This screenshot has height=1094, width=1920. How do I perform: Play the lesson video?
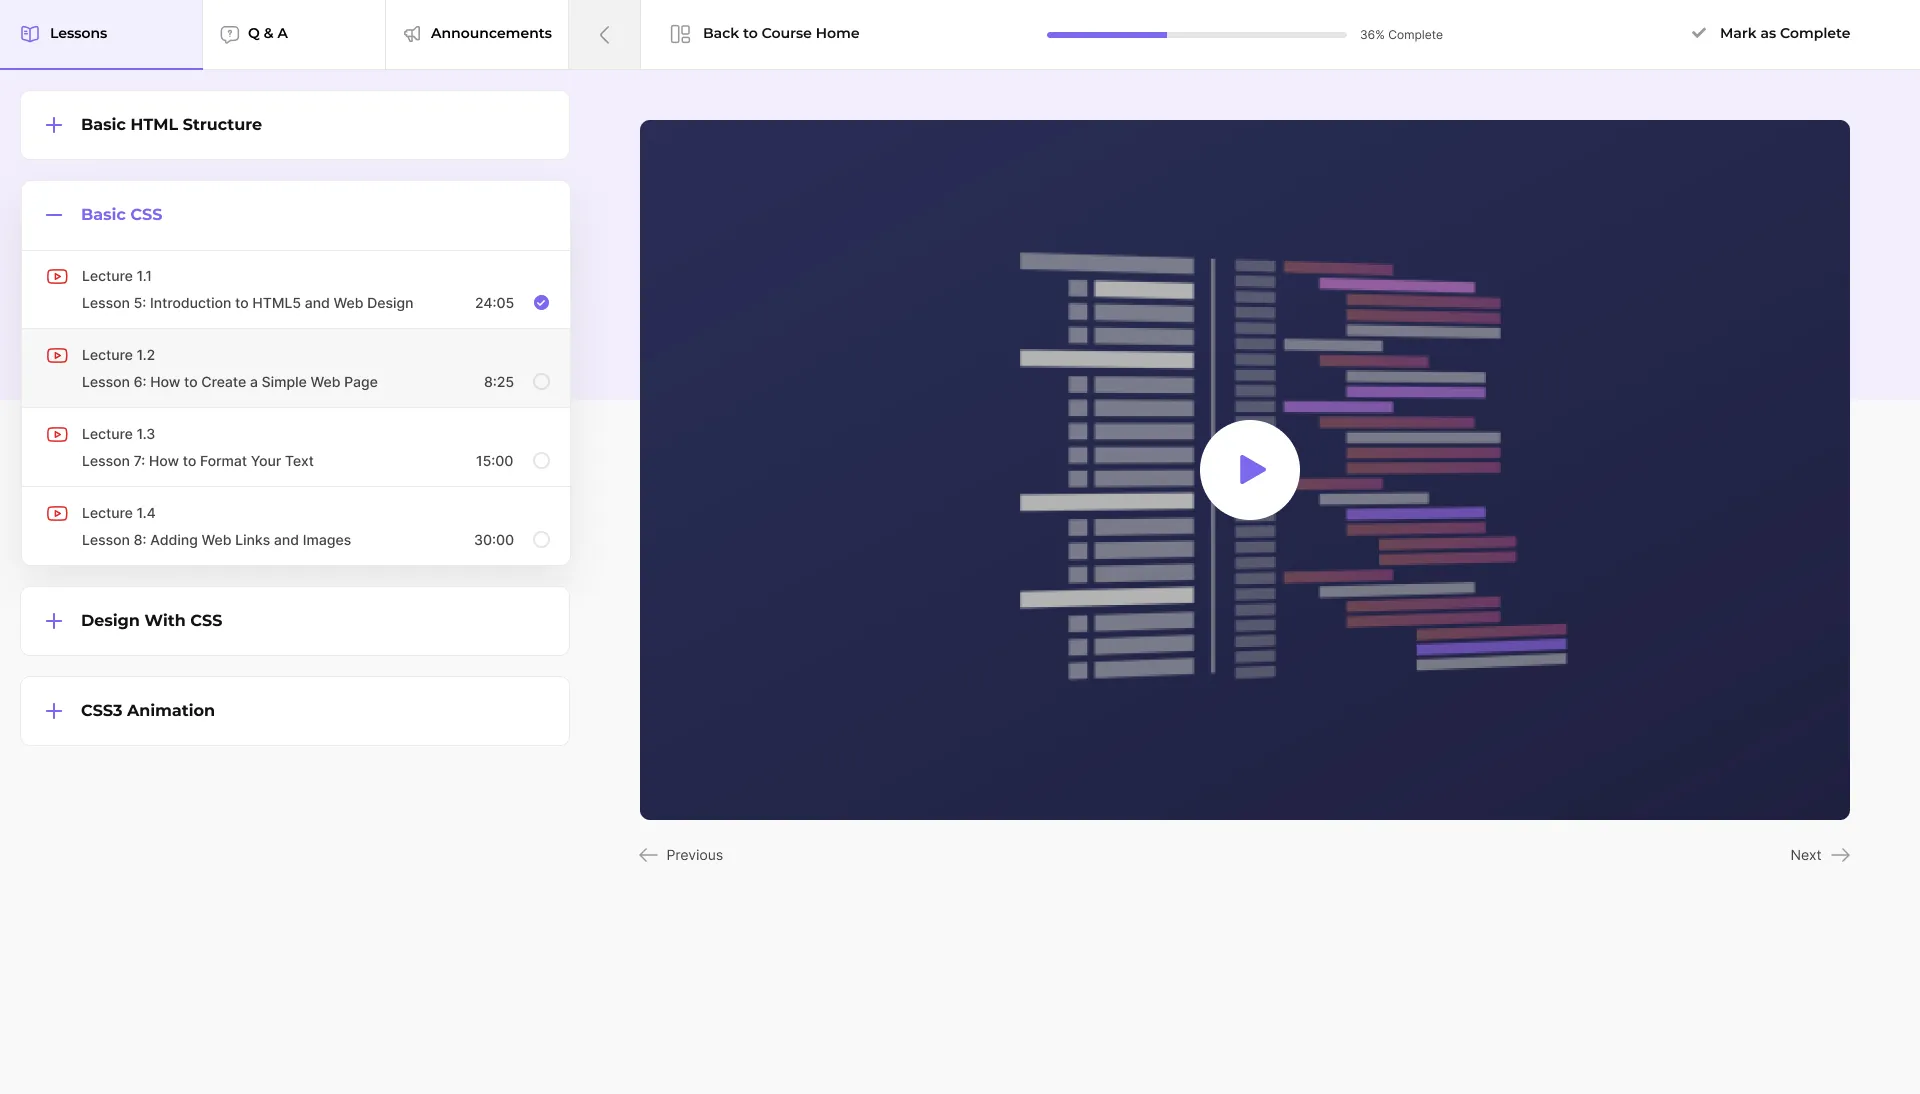[x=1250, y=470]
